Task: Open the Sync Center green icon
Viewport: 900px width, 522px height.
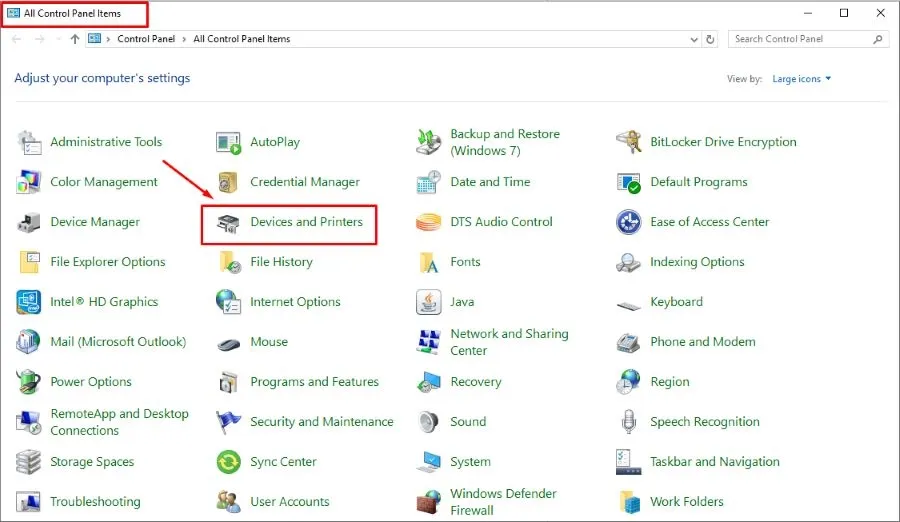Action: (229, 462)
